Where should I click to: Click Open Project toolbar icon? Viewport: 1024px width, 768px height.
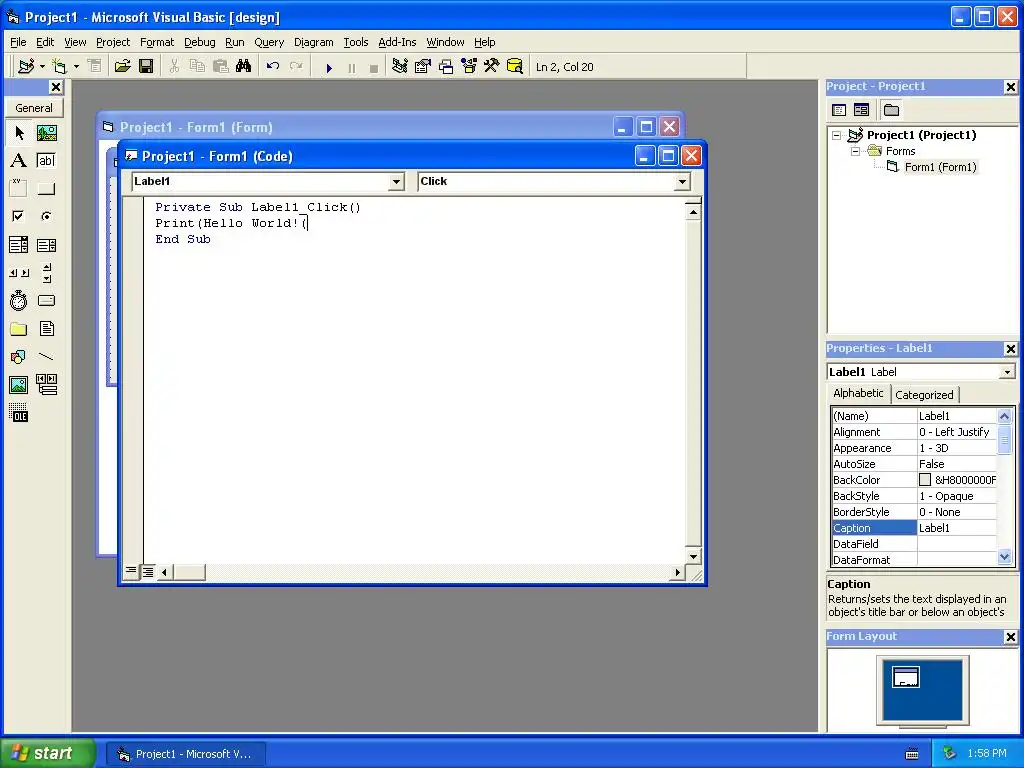(122, 67)
